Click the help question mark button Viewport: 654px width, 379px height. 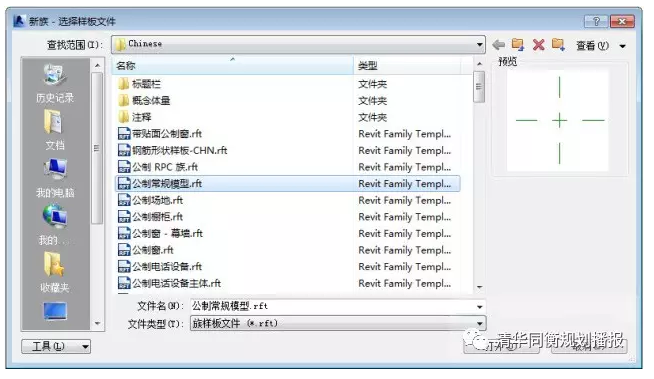pyautogui.click(x=596, y=21)
